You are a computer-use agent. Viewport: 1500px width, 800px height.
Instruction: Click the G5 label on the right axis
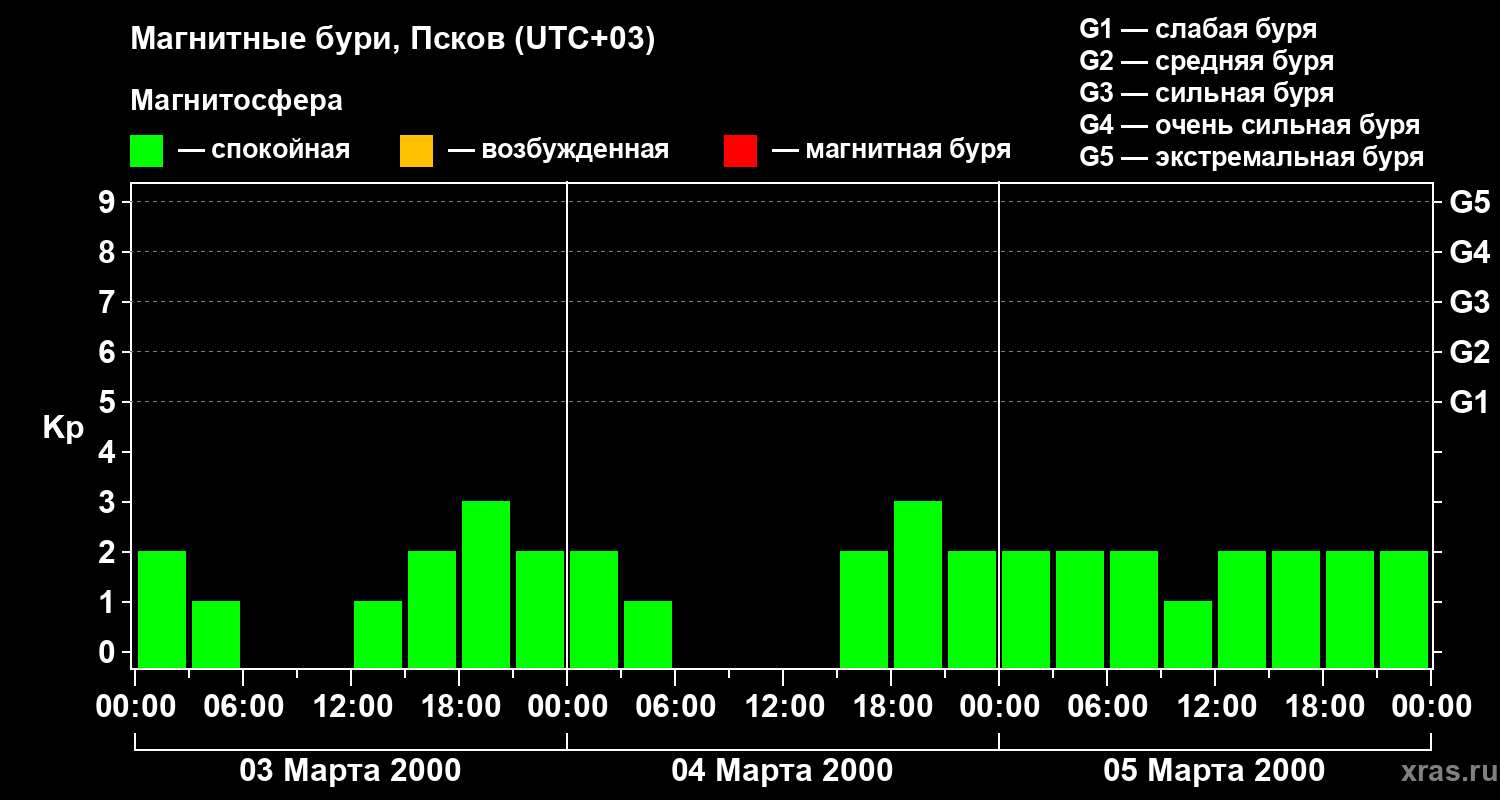click(x=1469, y=202)
